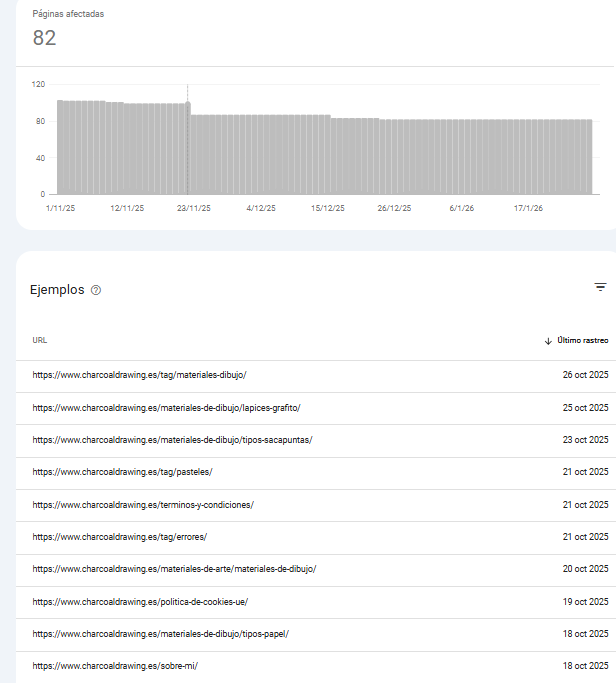Viewport: 616px width, 683px height.
Task: Open the terminos-y-condiciones URL row
Action: point(143,504)
